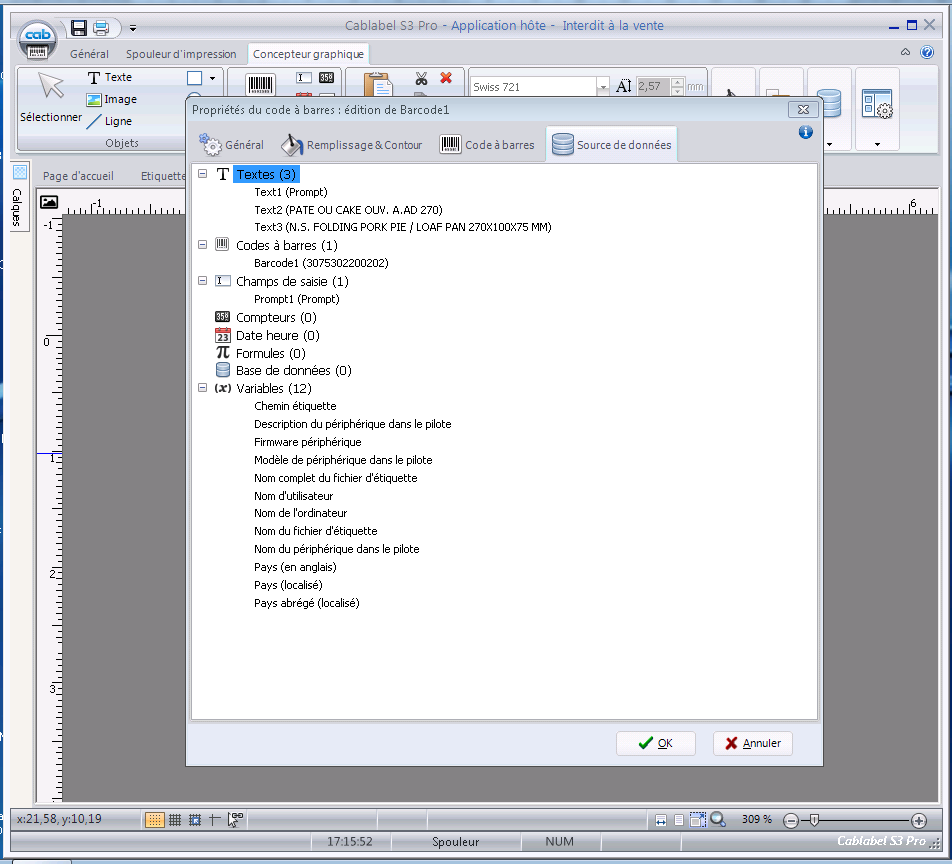Select Text3 FOLDING PORK PIE entry
Image resolution: width=952 pixels, height=864 pixels.
(x=403, y=228)
